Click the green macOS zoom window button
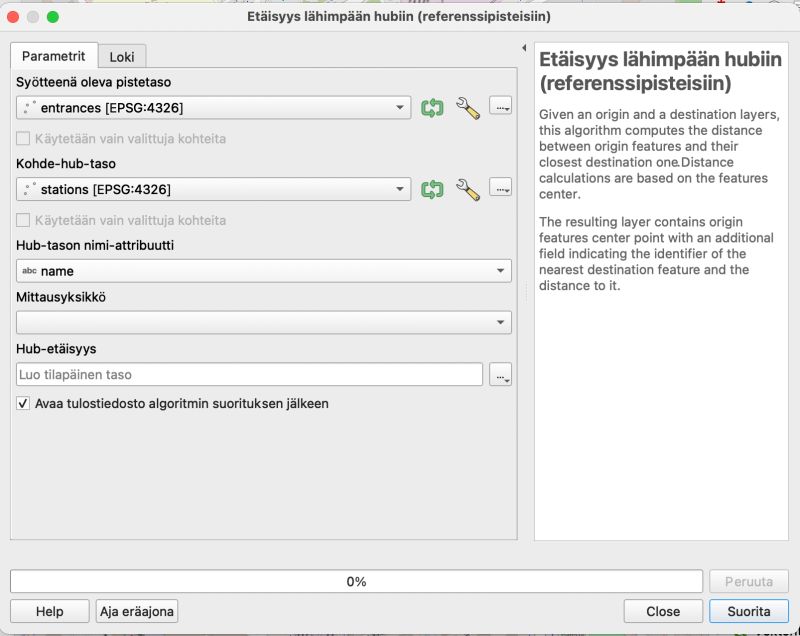 tap(53, 17)
